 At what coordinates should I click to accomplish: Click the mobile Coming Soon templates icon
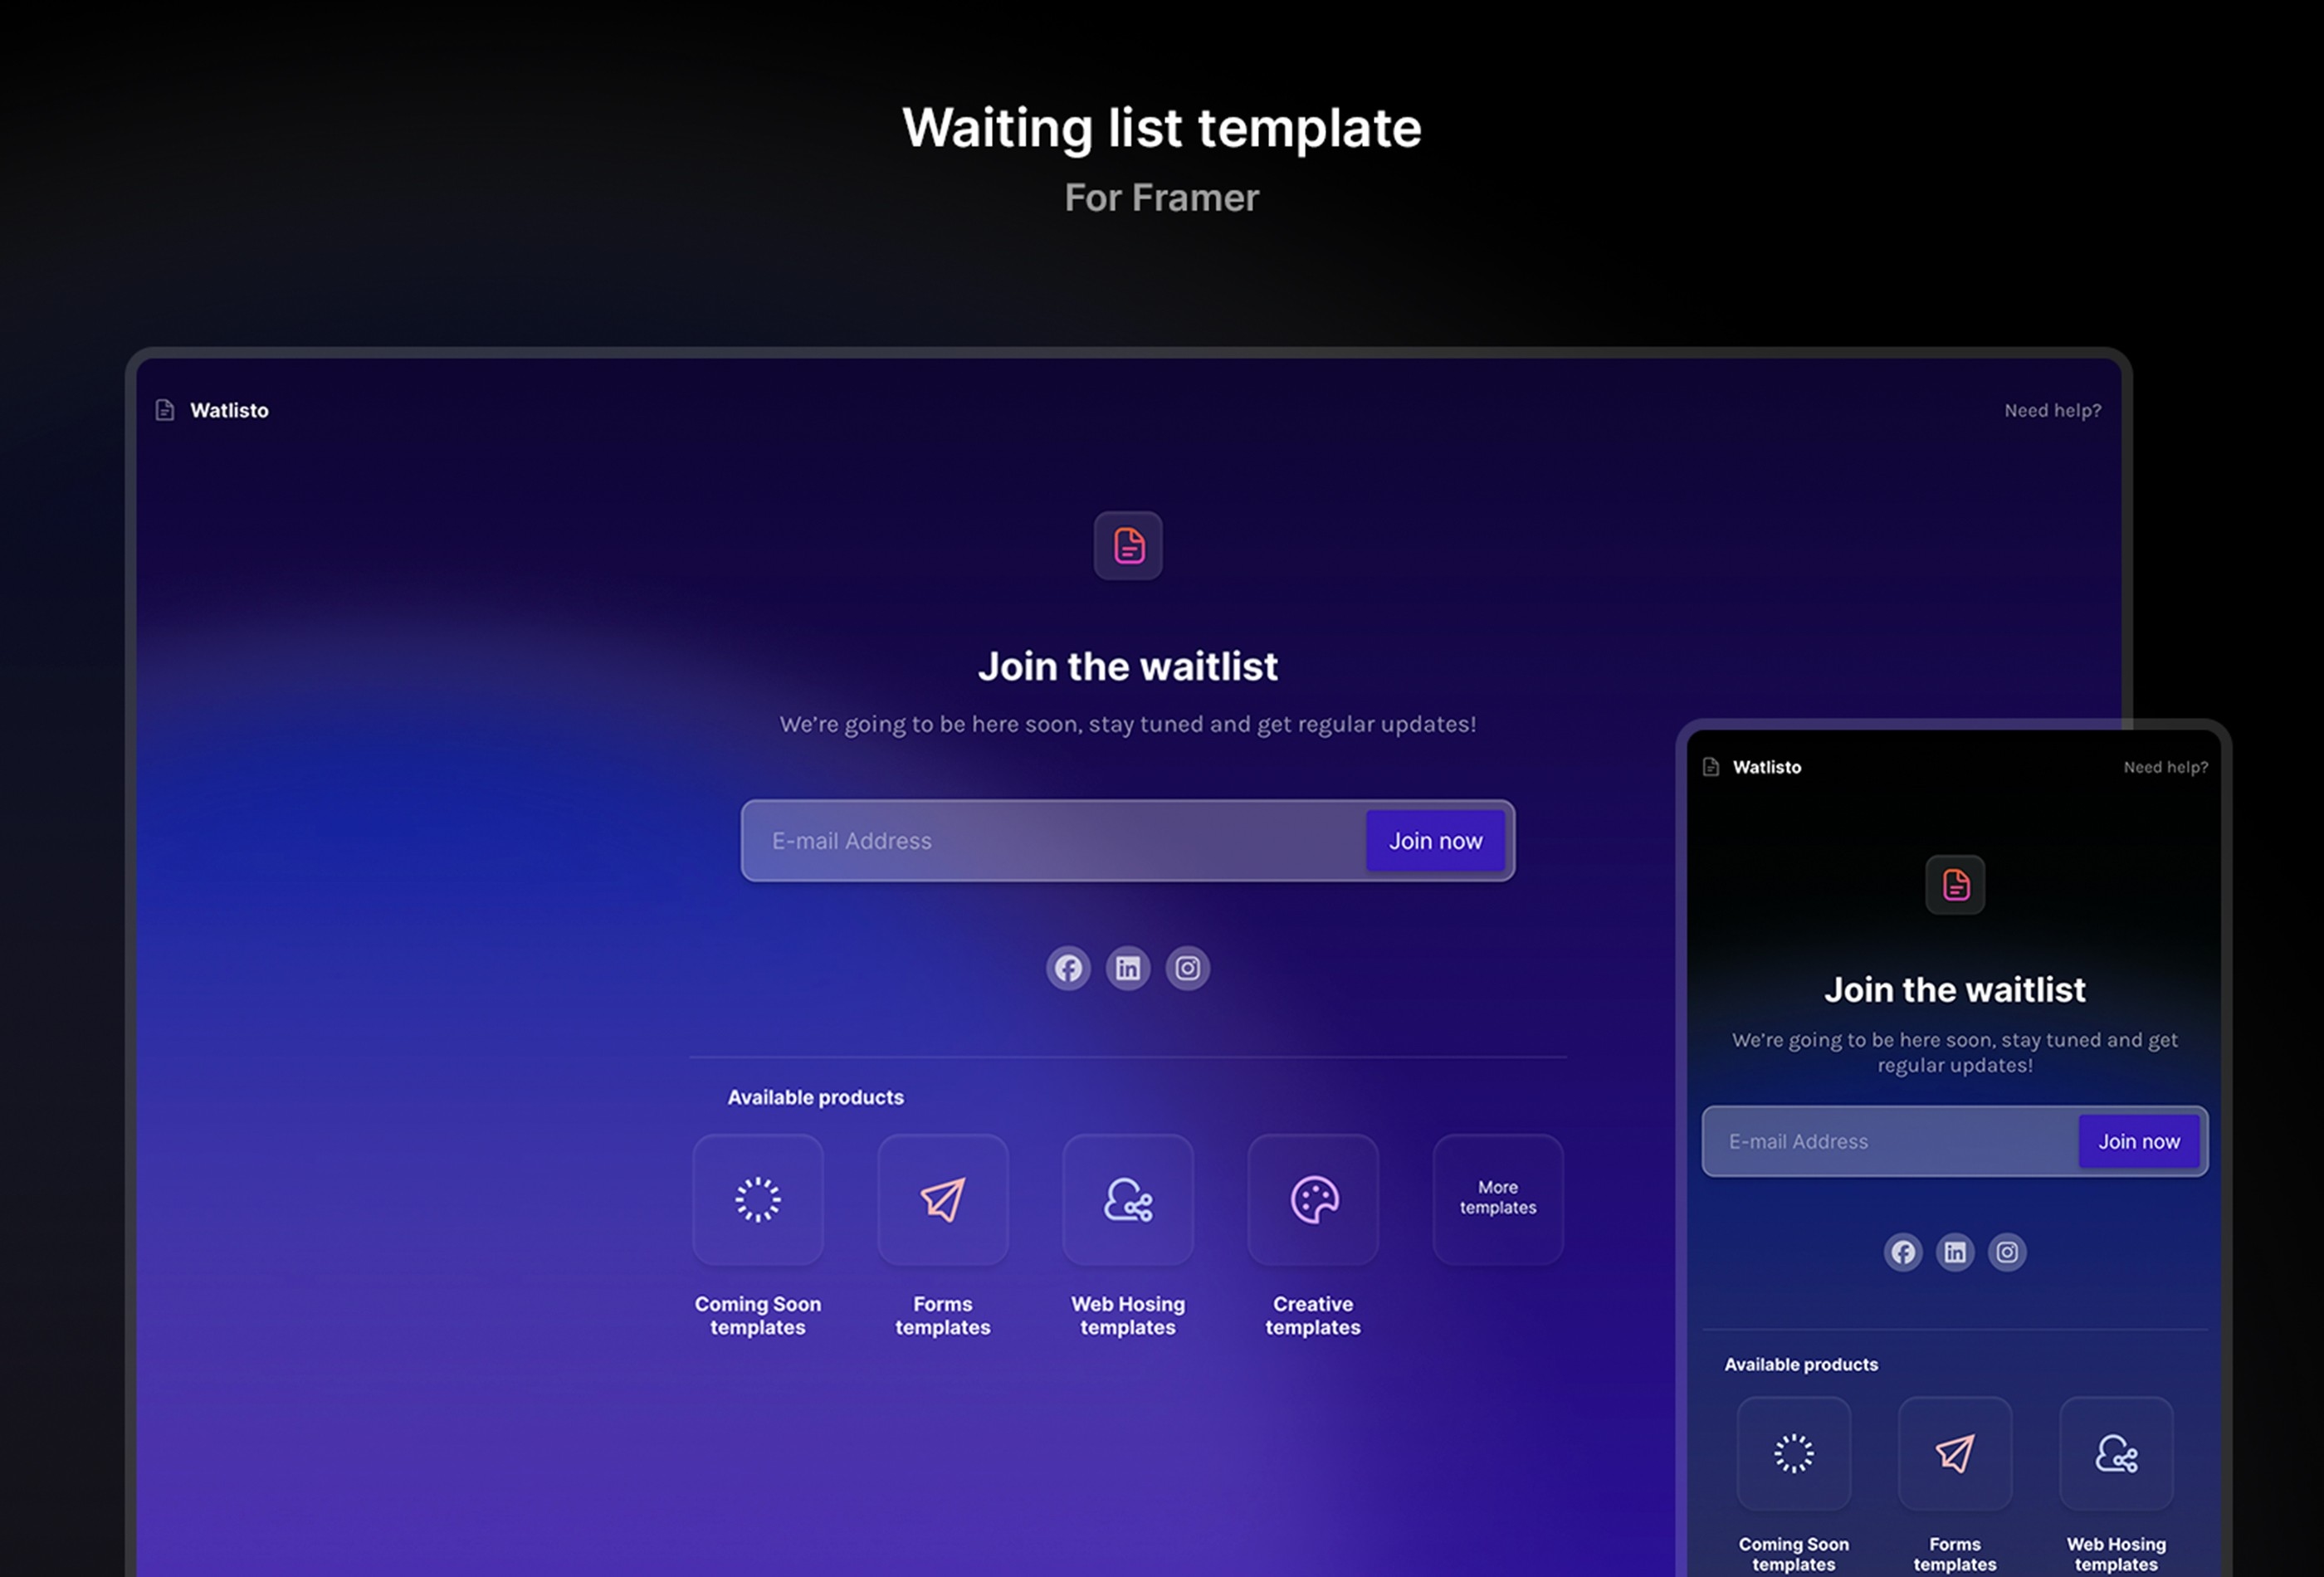tap(1793, 1452)
